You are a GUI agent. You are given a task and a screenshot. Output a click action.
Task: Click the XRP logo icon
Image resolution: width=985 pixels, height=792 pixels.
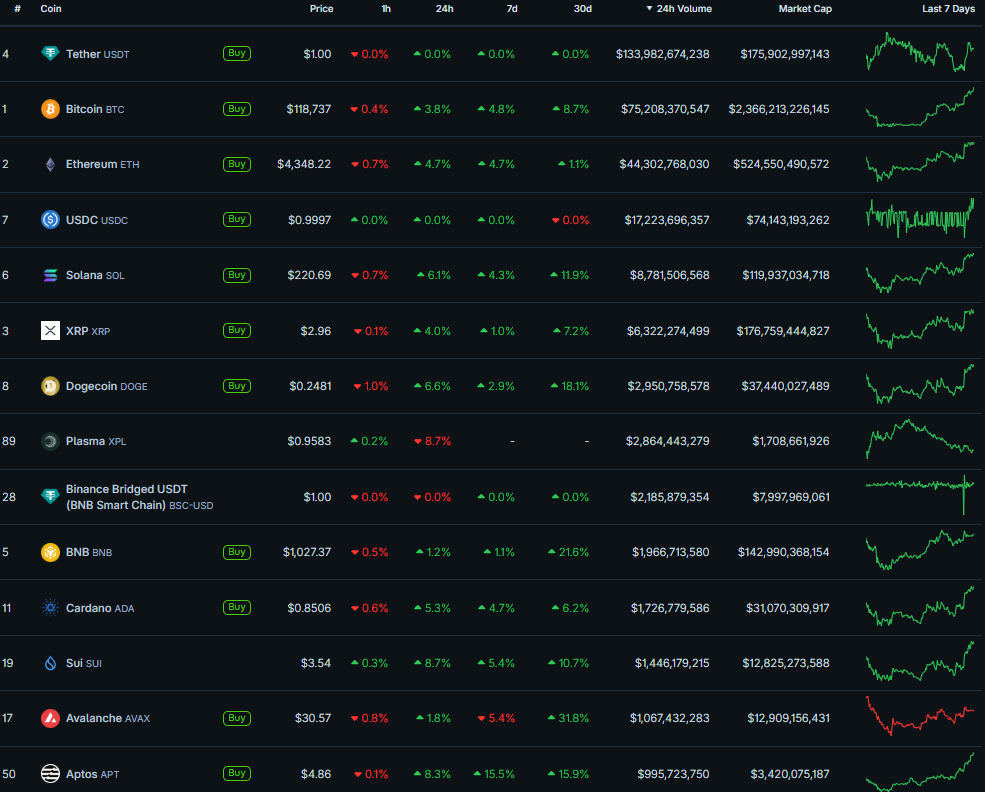(50, 330)
